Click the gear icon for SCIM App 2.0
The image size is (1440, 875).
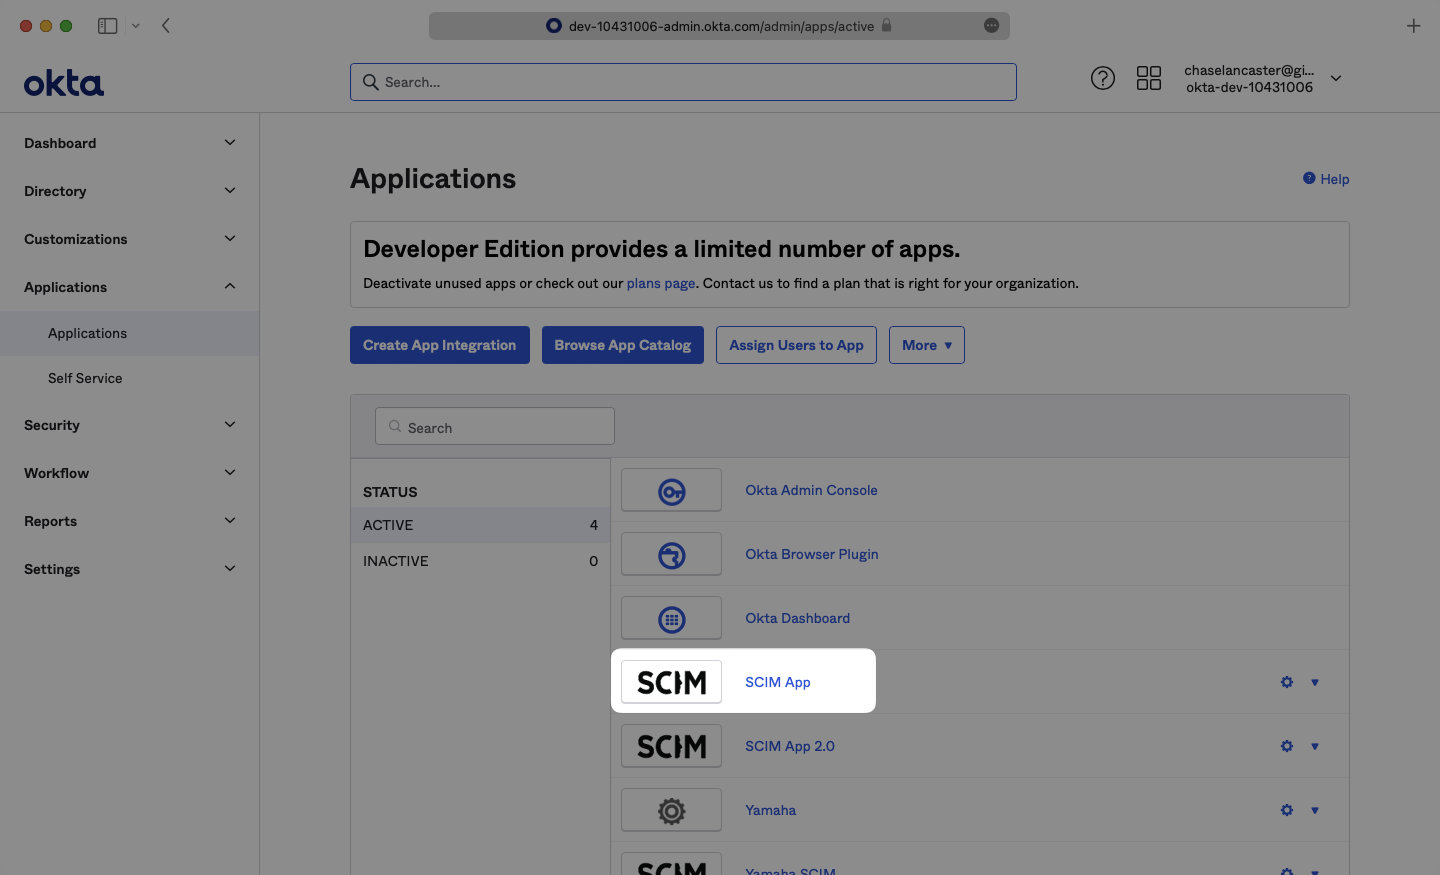tap(1286, 746)
